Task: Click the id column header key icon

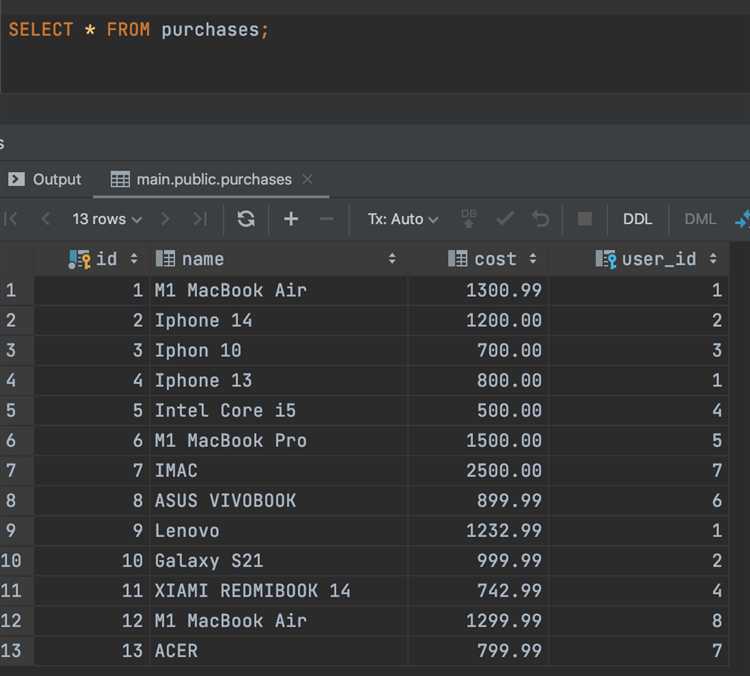Action: (79, 259)
